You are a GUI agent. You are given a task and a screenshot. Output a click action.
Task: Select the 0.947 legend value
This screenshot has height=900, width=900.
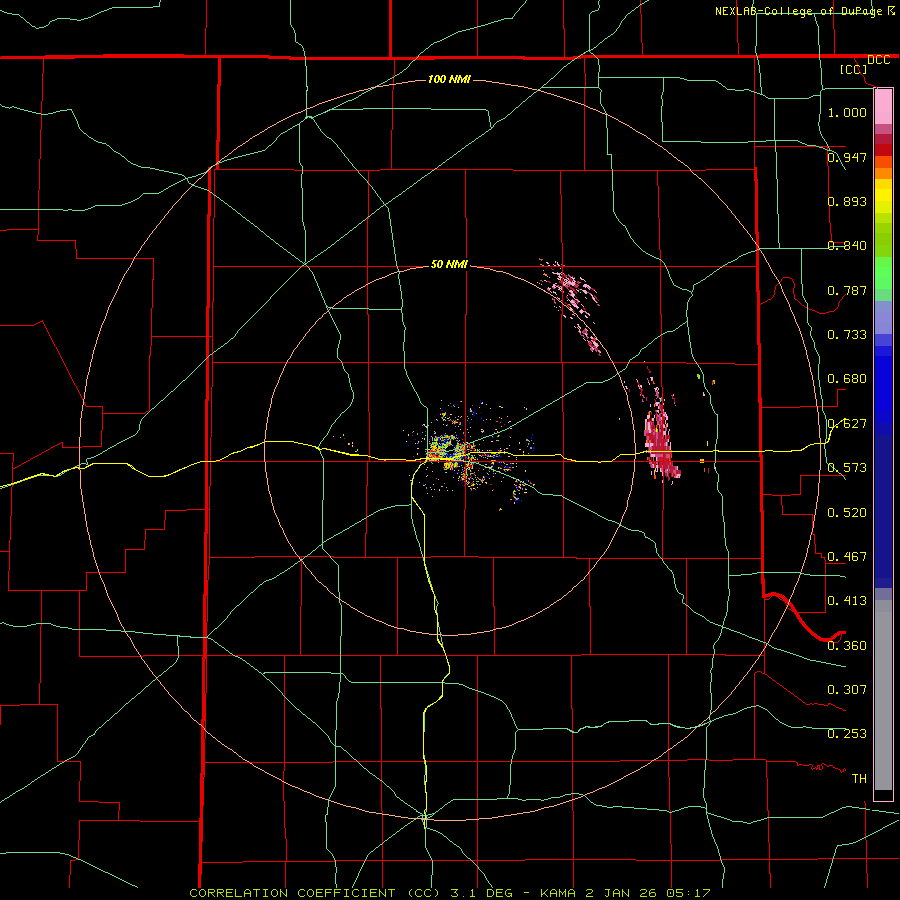point(847,157)
